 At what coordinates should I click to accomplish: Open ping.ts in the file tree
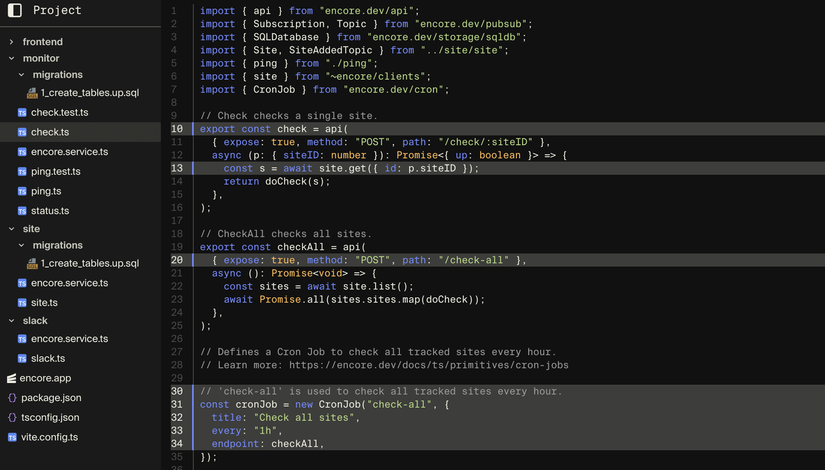click(x=46, y=191)
